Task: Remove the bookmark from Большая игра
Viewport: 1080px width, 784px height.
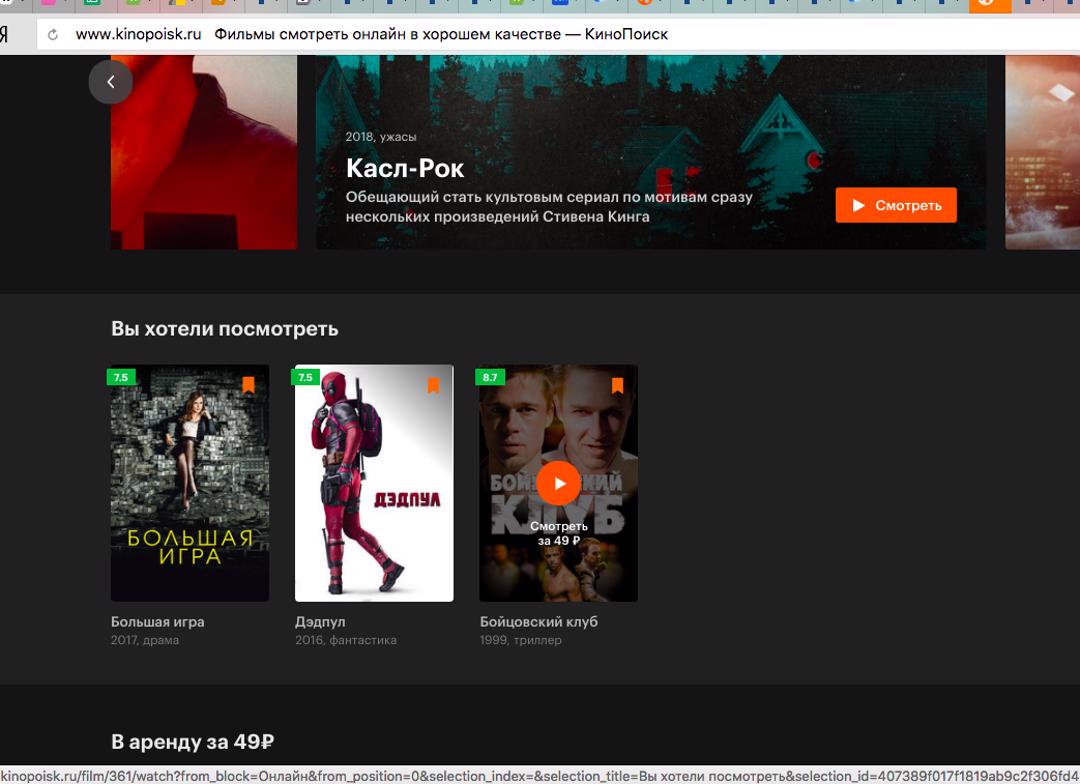Action: pos(248,385)
